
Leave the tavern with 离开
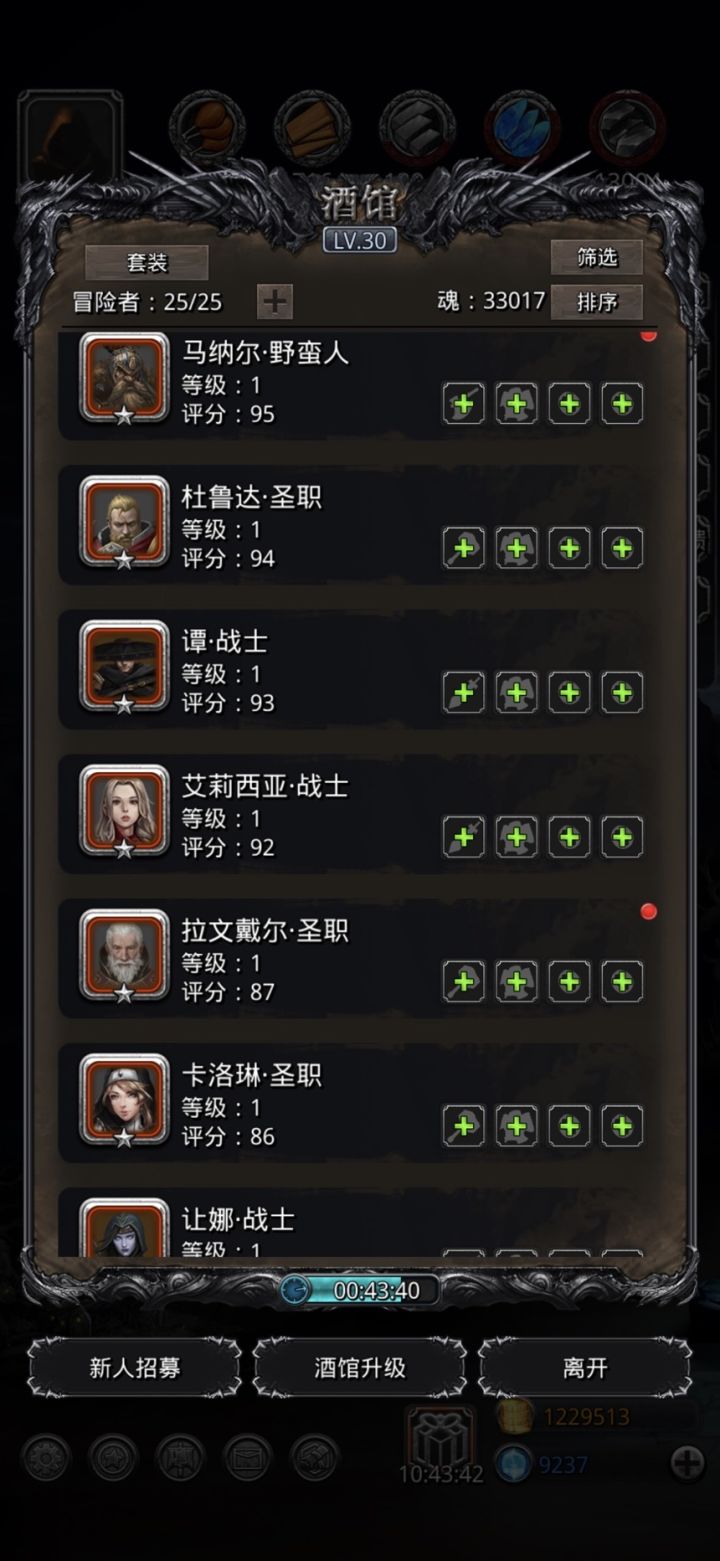[x=585, y=1368]
